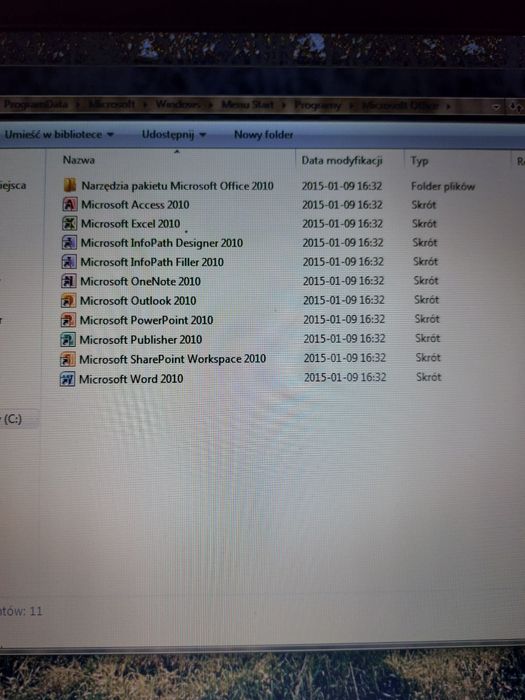The height and width of the screenshot is (700, 525).
Task: Click the Menu Start breadcrumb segment
Action: pyautogui.click(x=247, y=105)
